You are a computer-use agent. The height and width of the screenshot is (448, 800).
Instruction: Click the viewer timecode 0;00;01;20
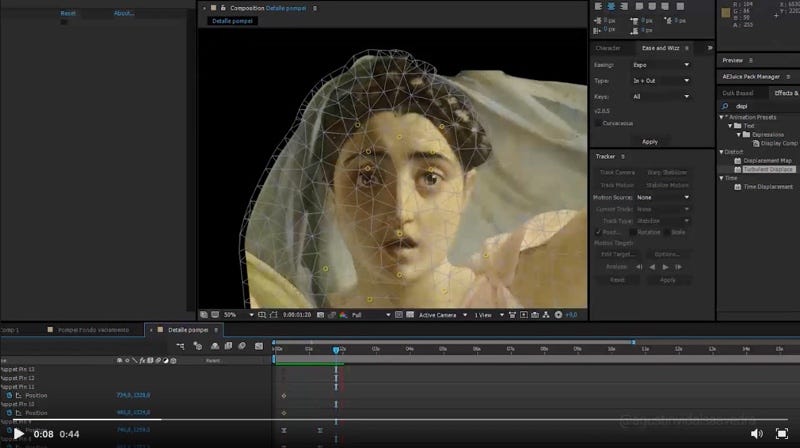pos(296,315)
